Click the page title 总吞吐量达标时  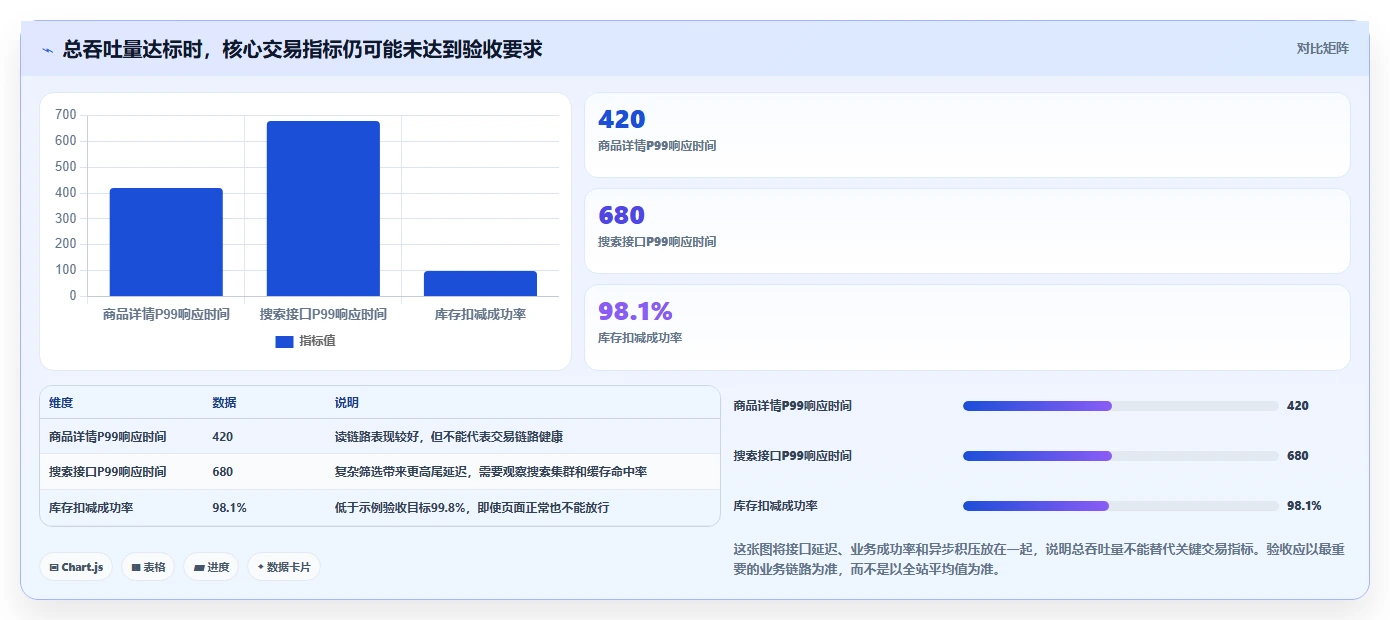tap(302, 49)
